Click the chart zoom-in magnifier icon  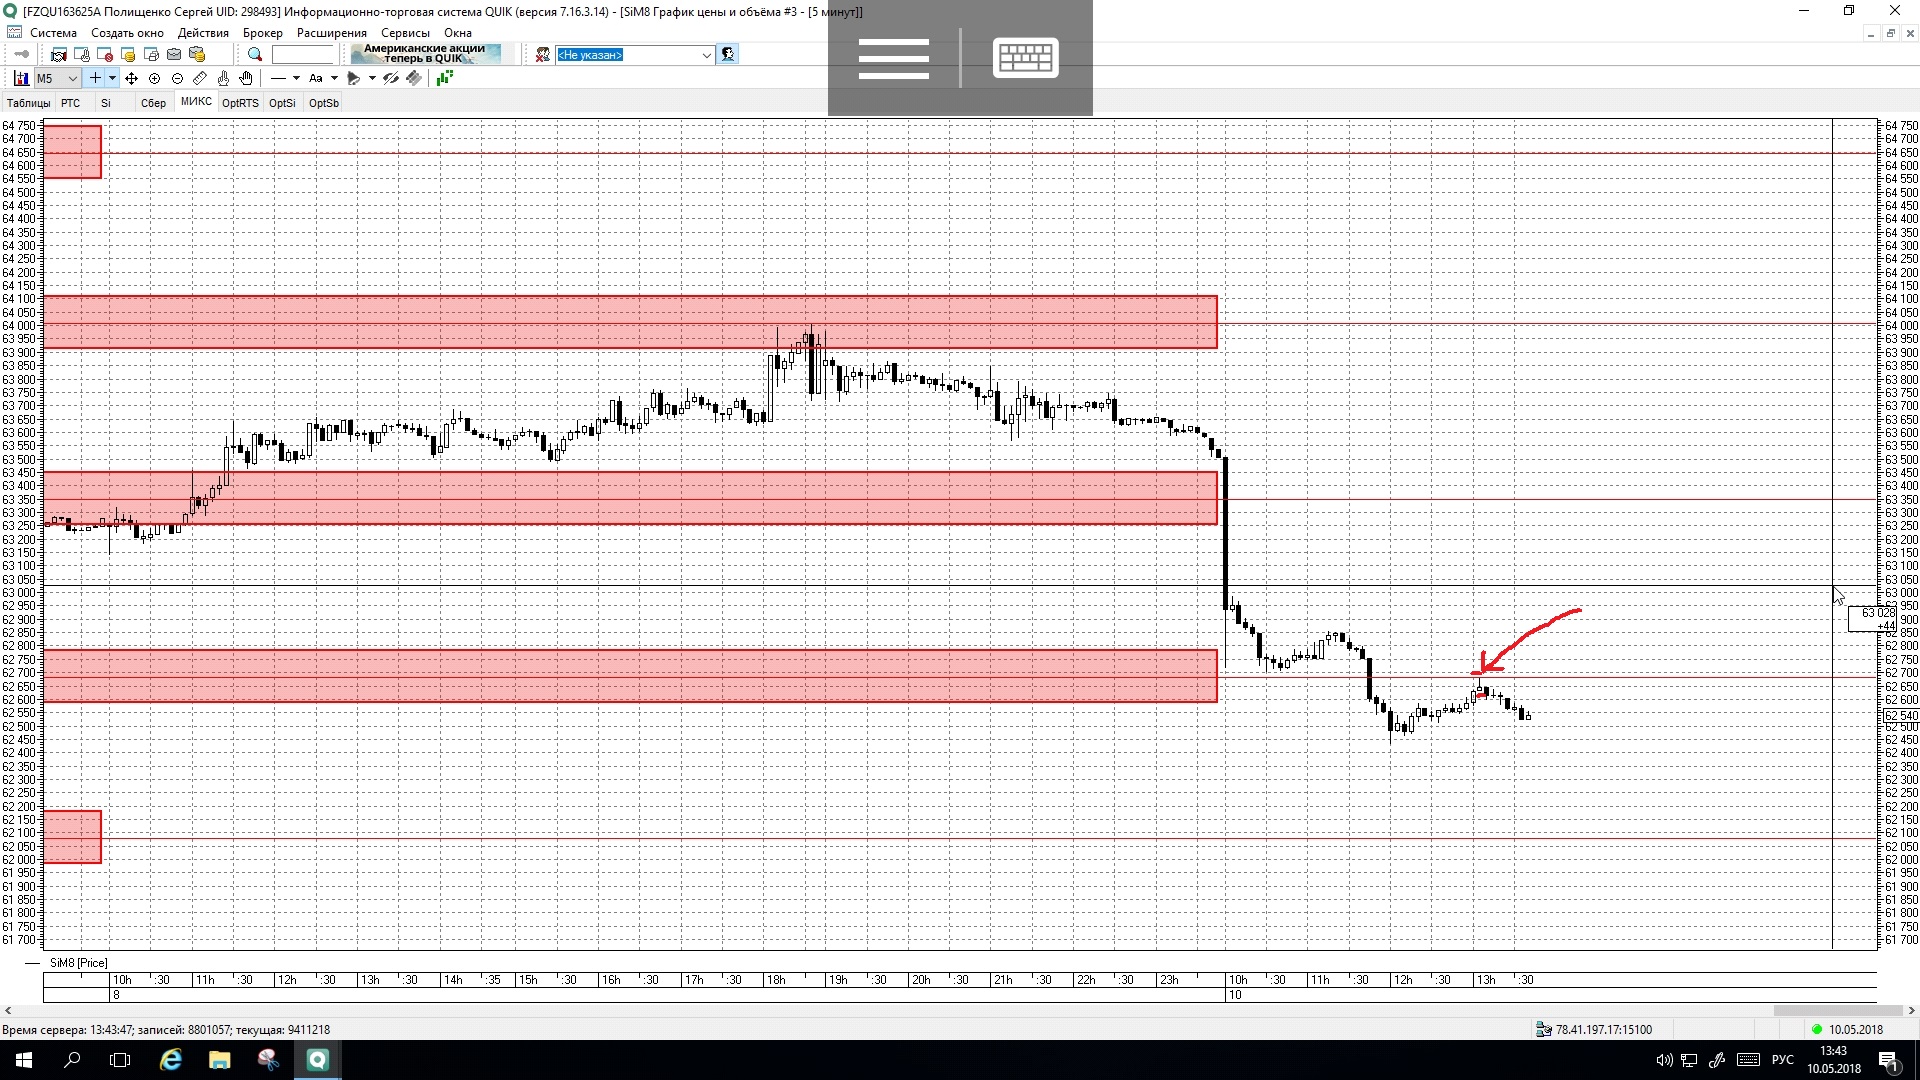(x=154, y=78)
